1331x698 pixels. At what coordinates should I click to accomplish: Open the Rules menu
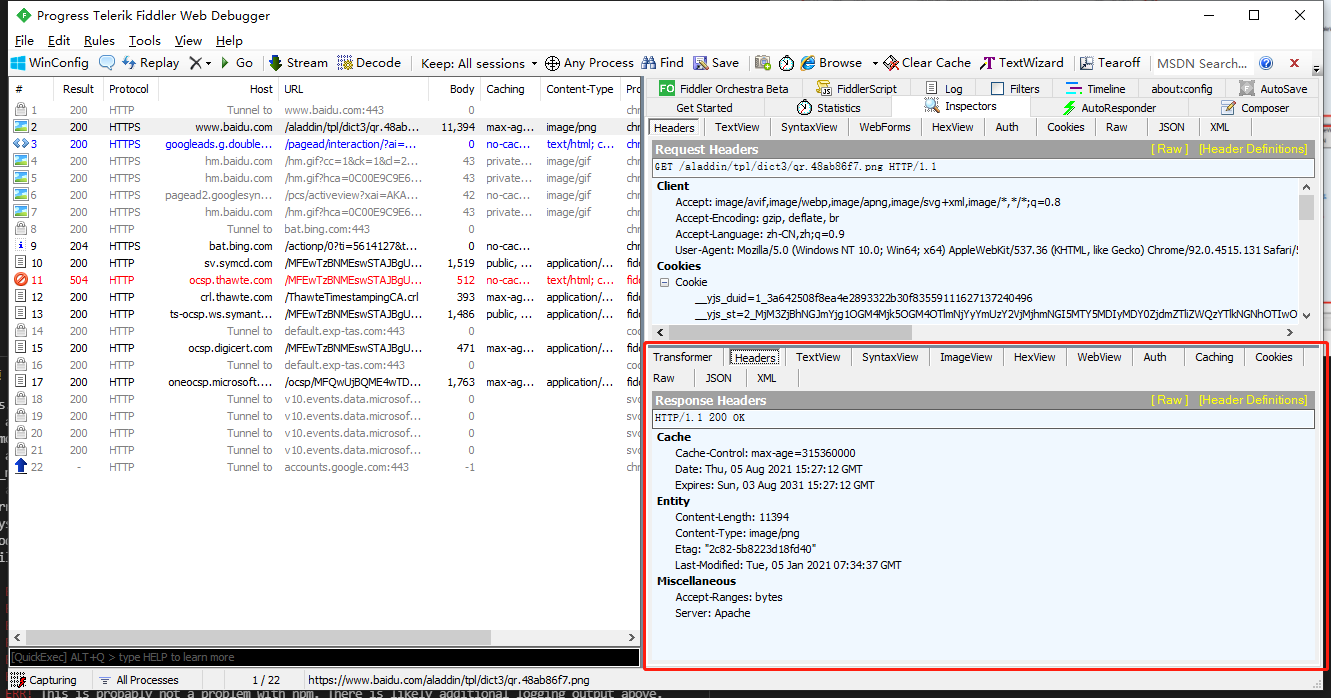coord(99,41)
